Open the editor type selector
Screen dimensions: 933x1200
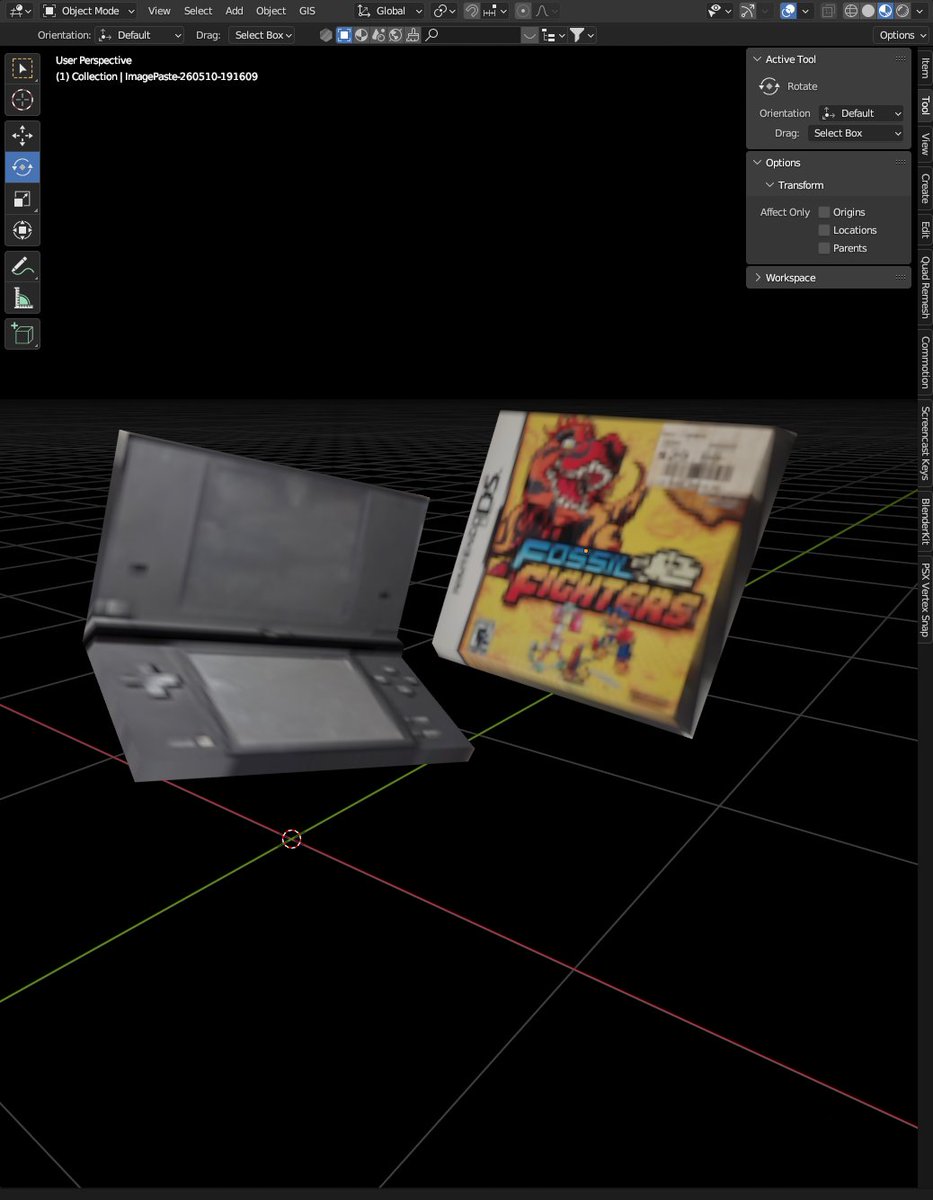click(18, 11)
